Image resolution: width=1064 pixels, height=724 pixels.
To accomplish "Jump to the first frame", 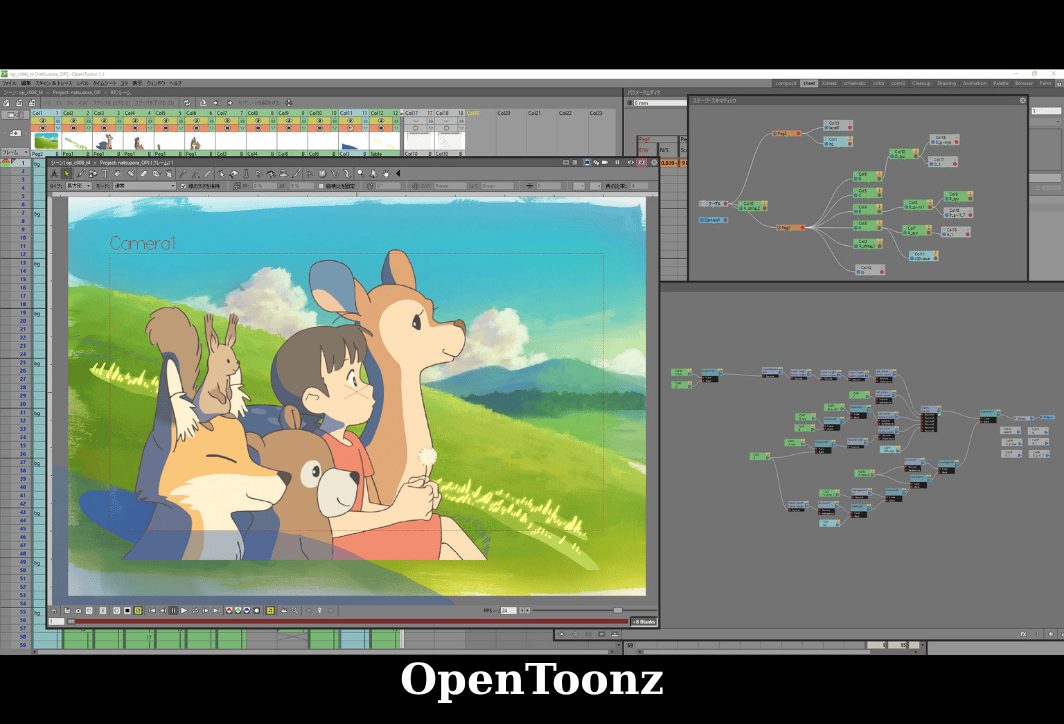I will [151, 610].
